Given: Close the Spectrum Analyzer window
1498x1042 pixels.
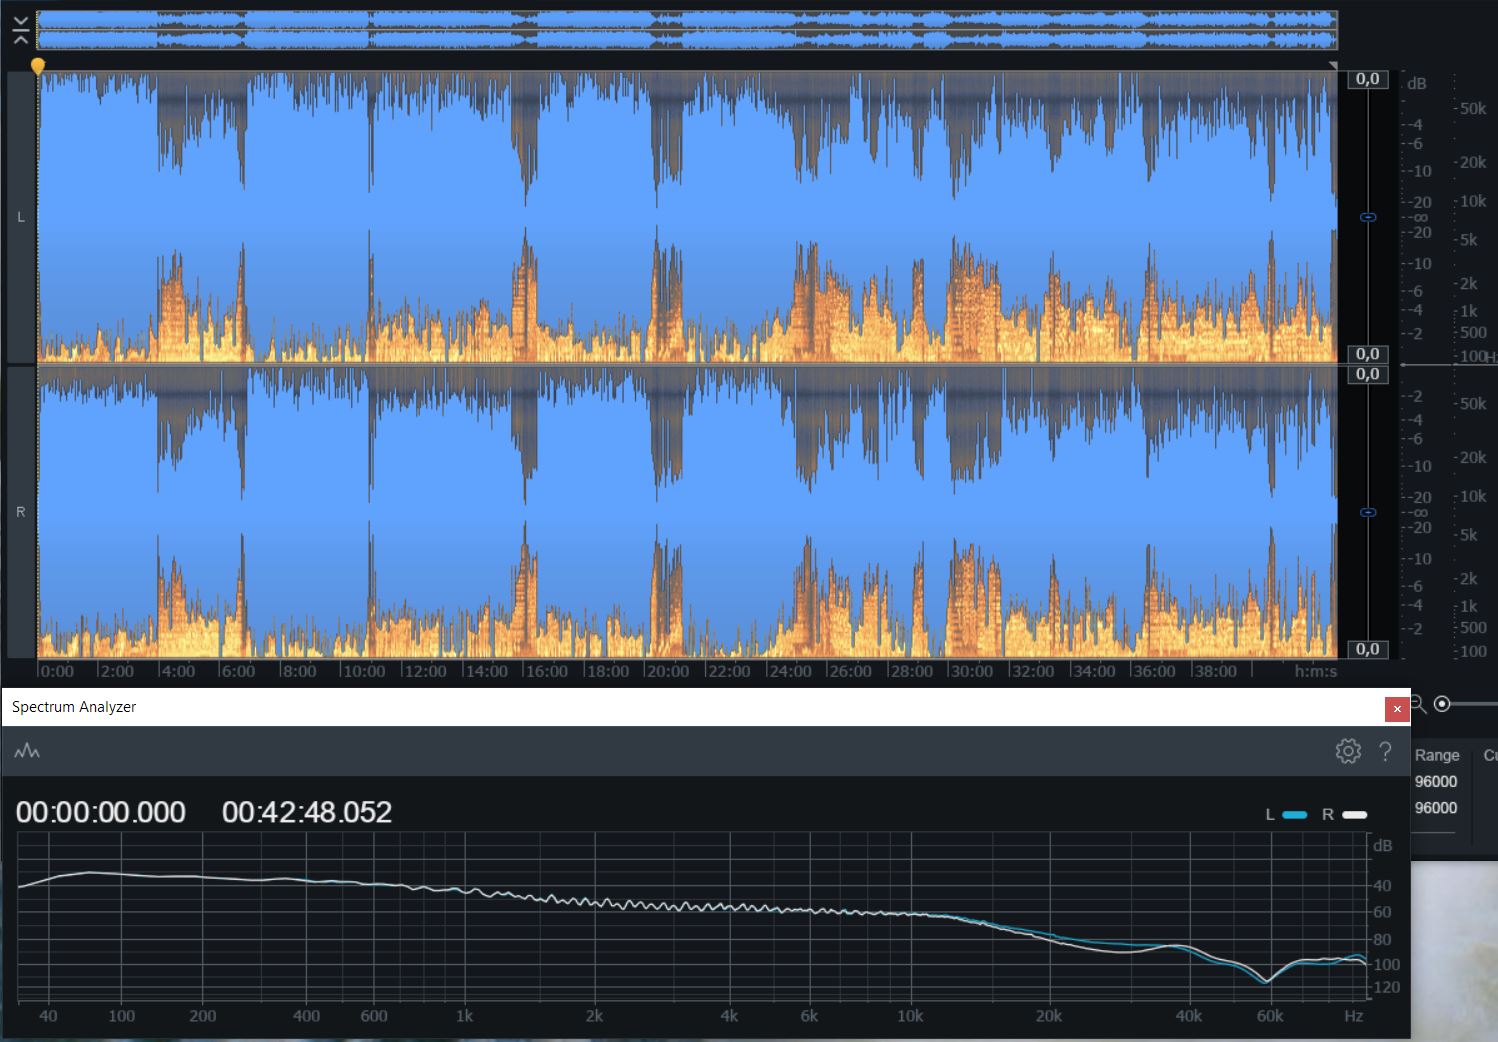Looking at the screenshot, I should click(1397, 709).
